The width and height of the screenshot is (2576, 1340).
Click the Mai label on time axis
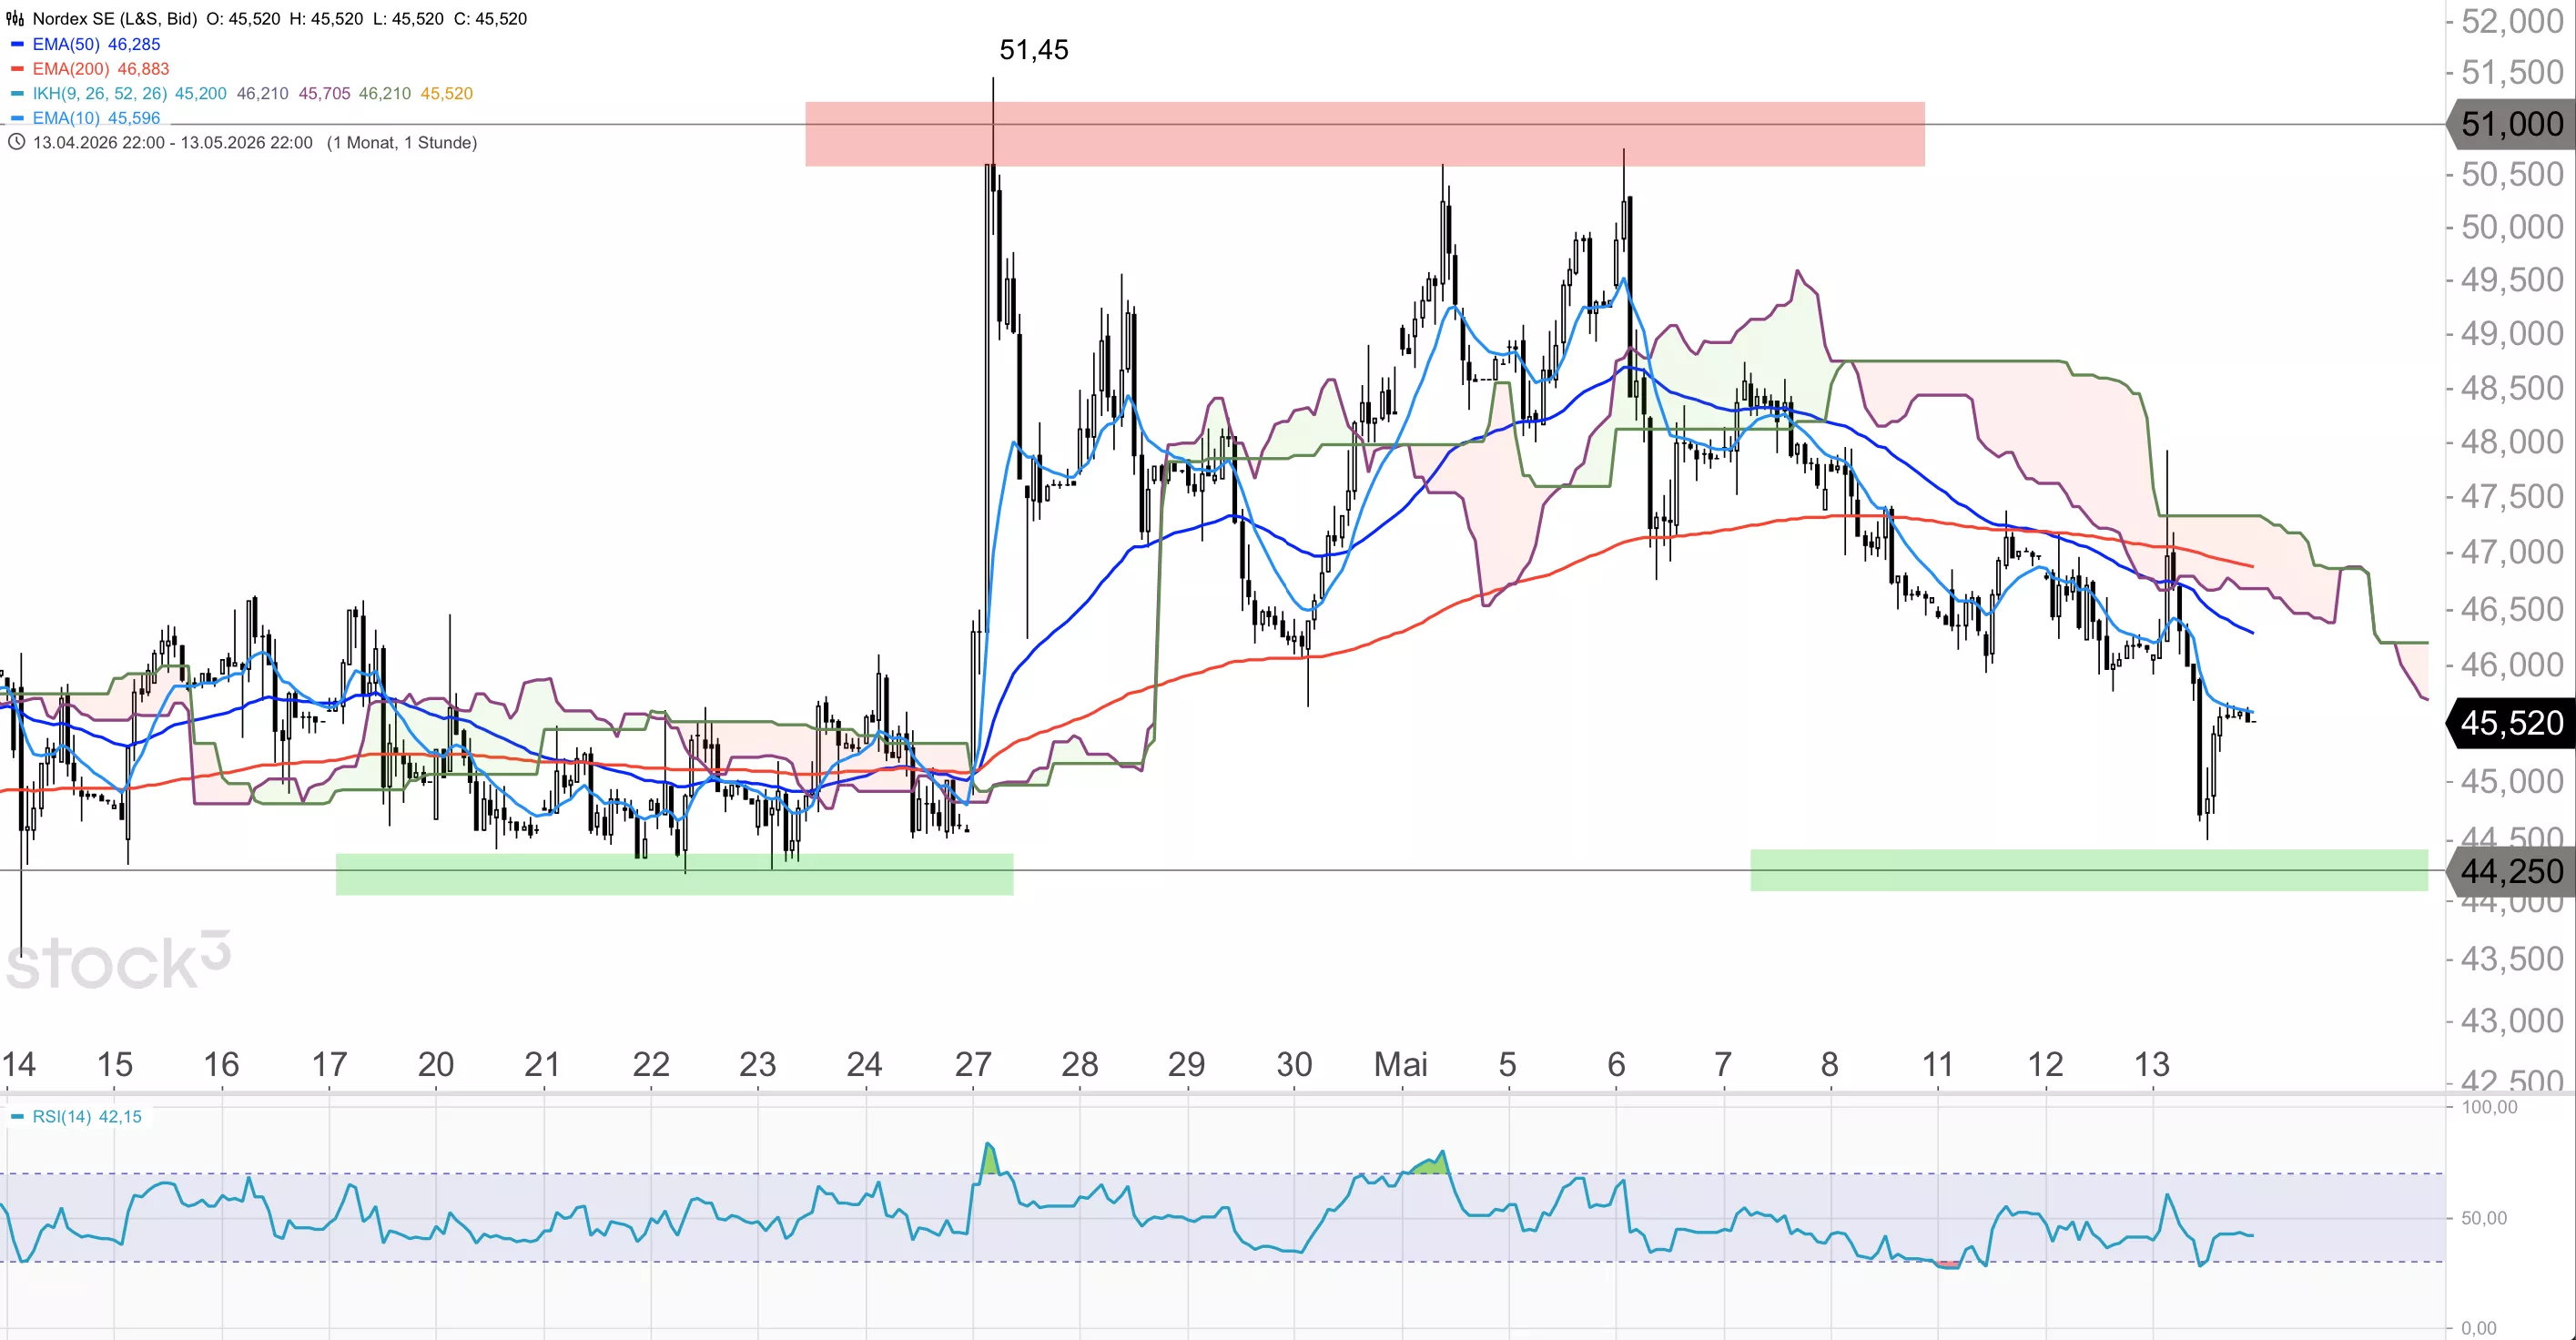click(1400, 1064)
